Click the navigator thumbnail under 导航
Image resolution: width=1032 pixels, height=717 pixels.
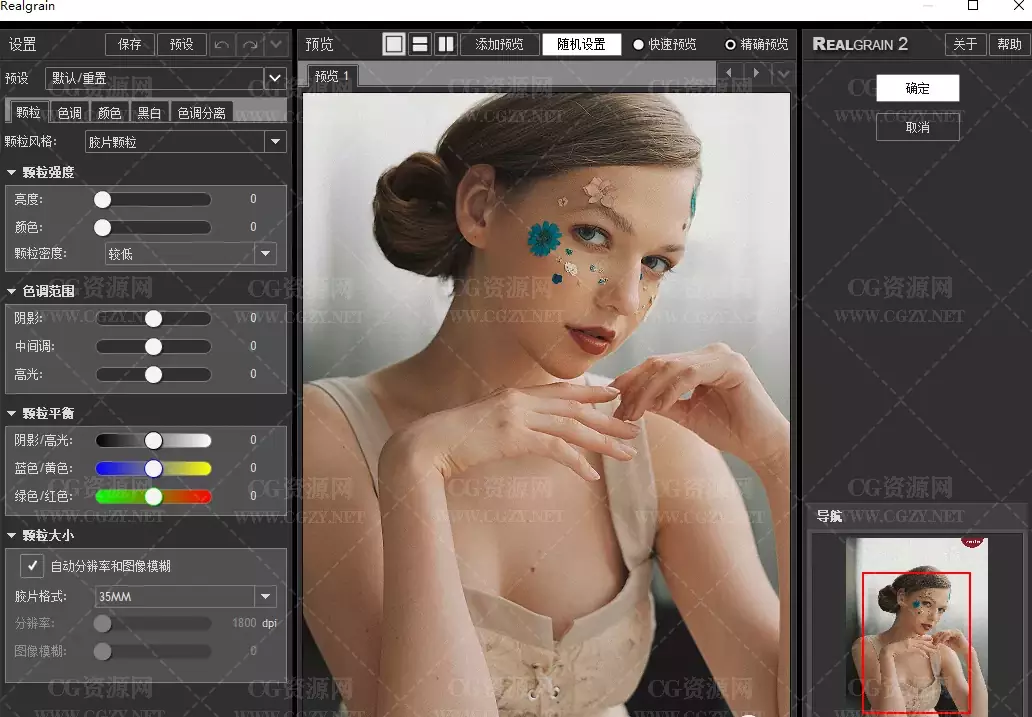click(917, 625)
